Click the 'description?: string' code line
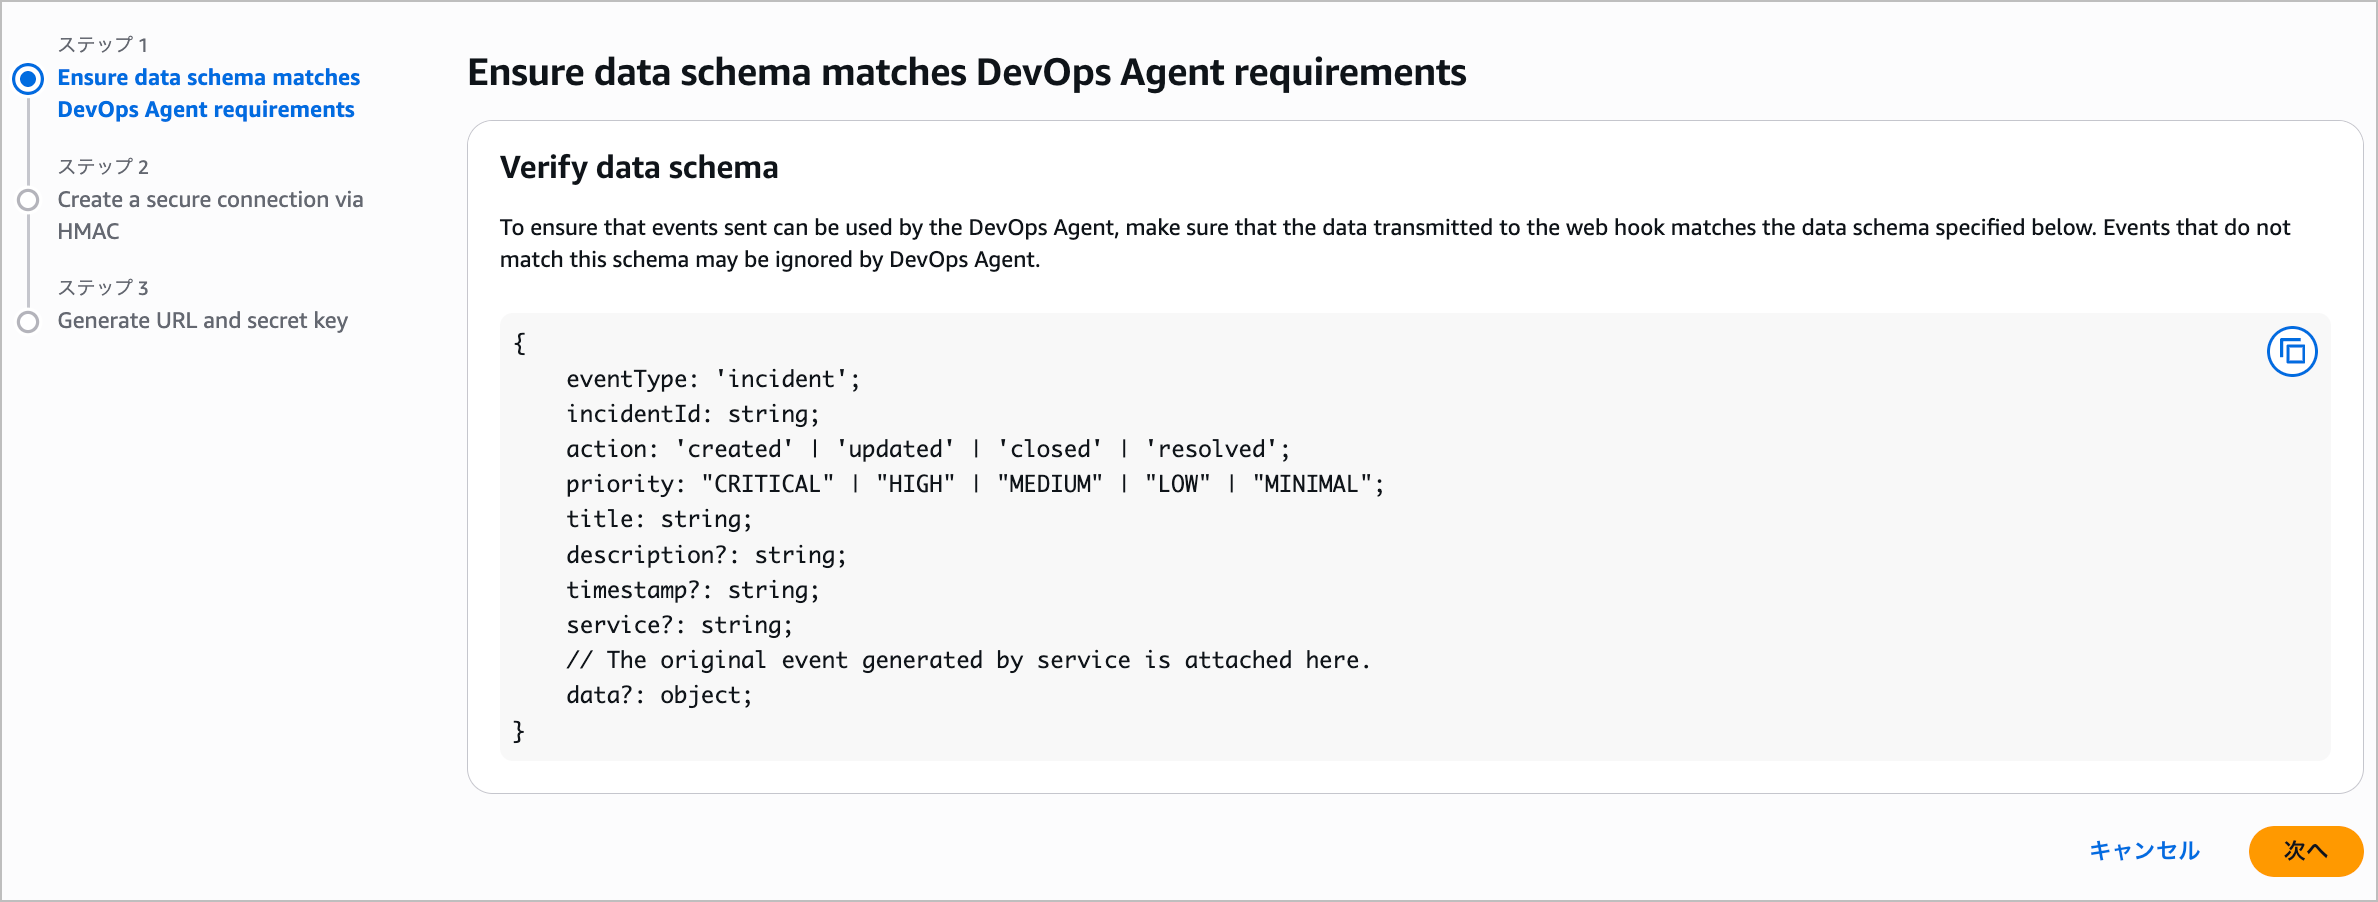Screen dimensions: 2378x902 pyautogui.click(x=705, y=555)
